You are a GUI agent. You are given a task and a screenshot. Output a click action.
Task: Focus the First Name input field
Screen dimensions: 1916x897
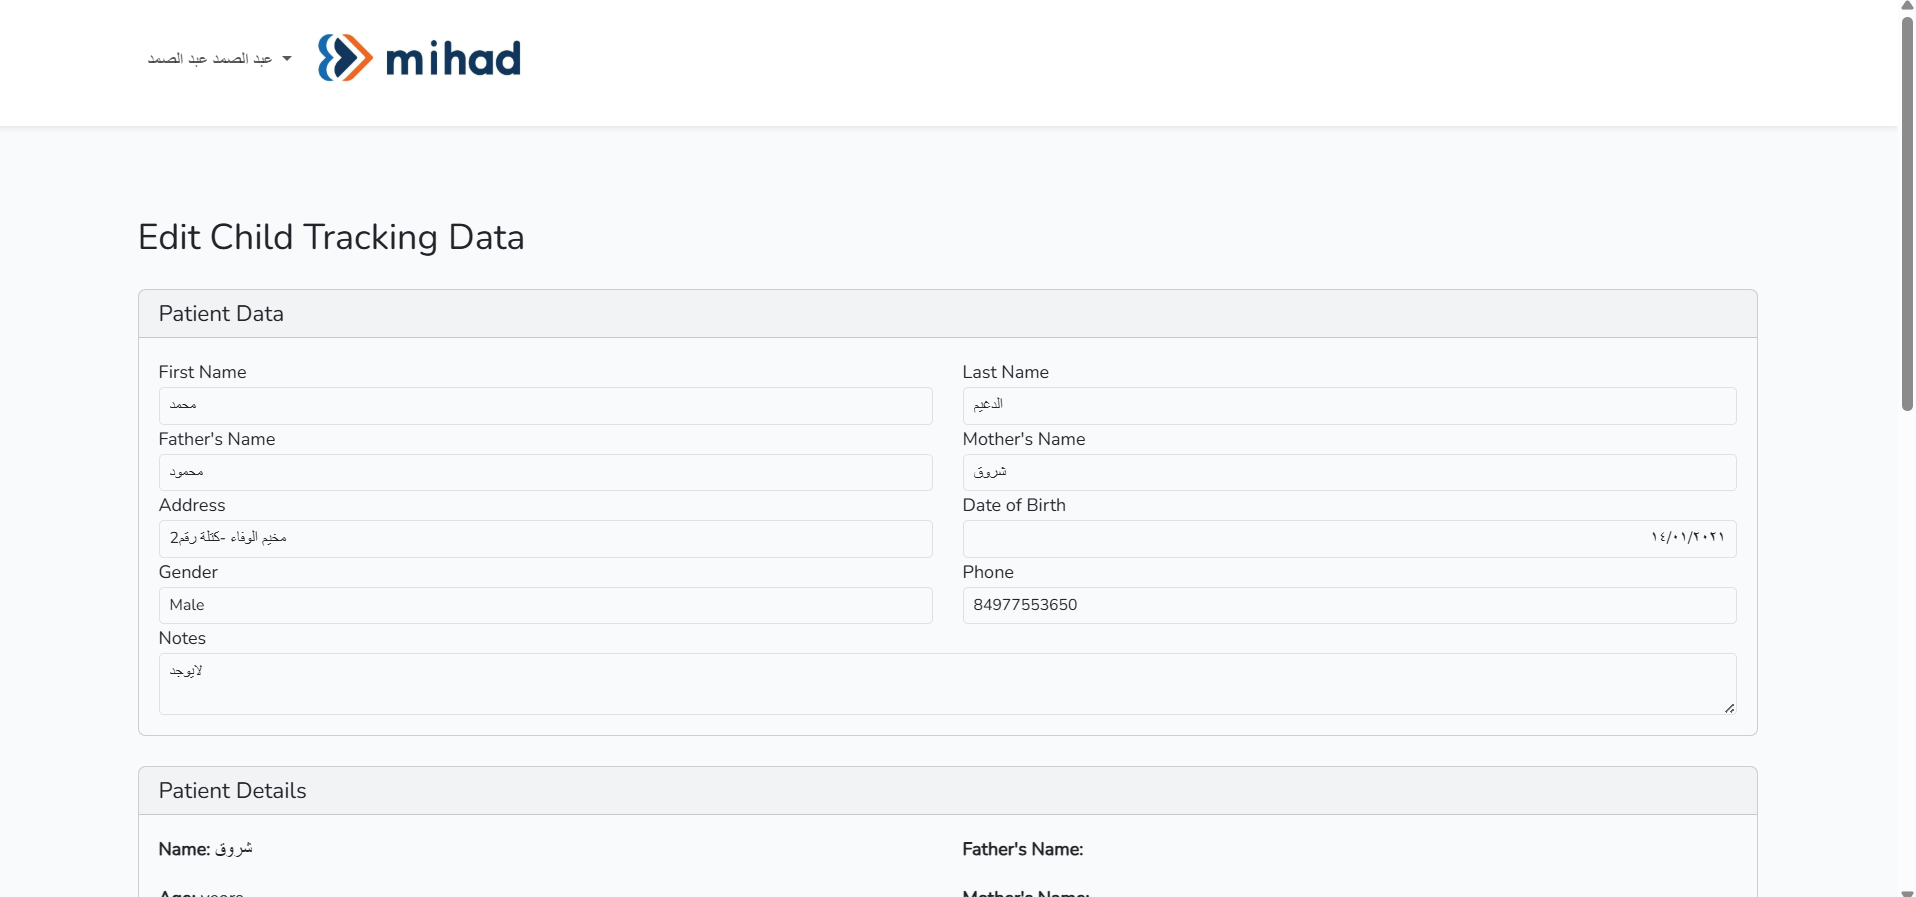tap(545, 405)
